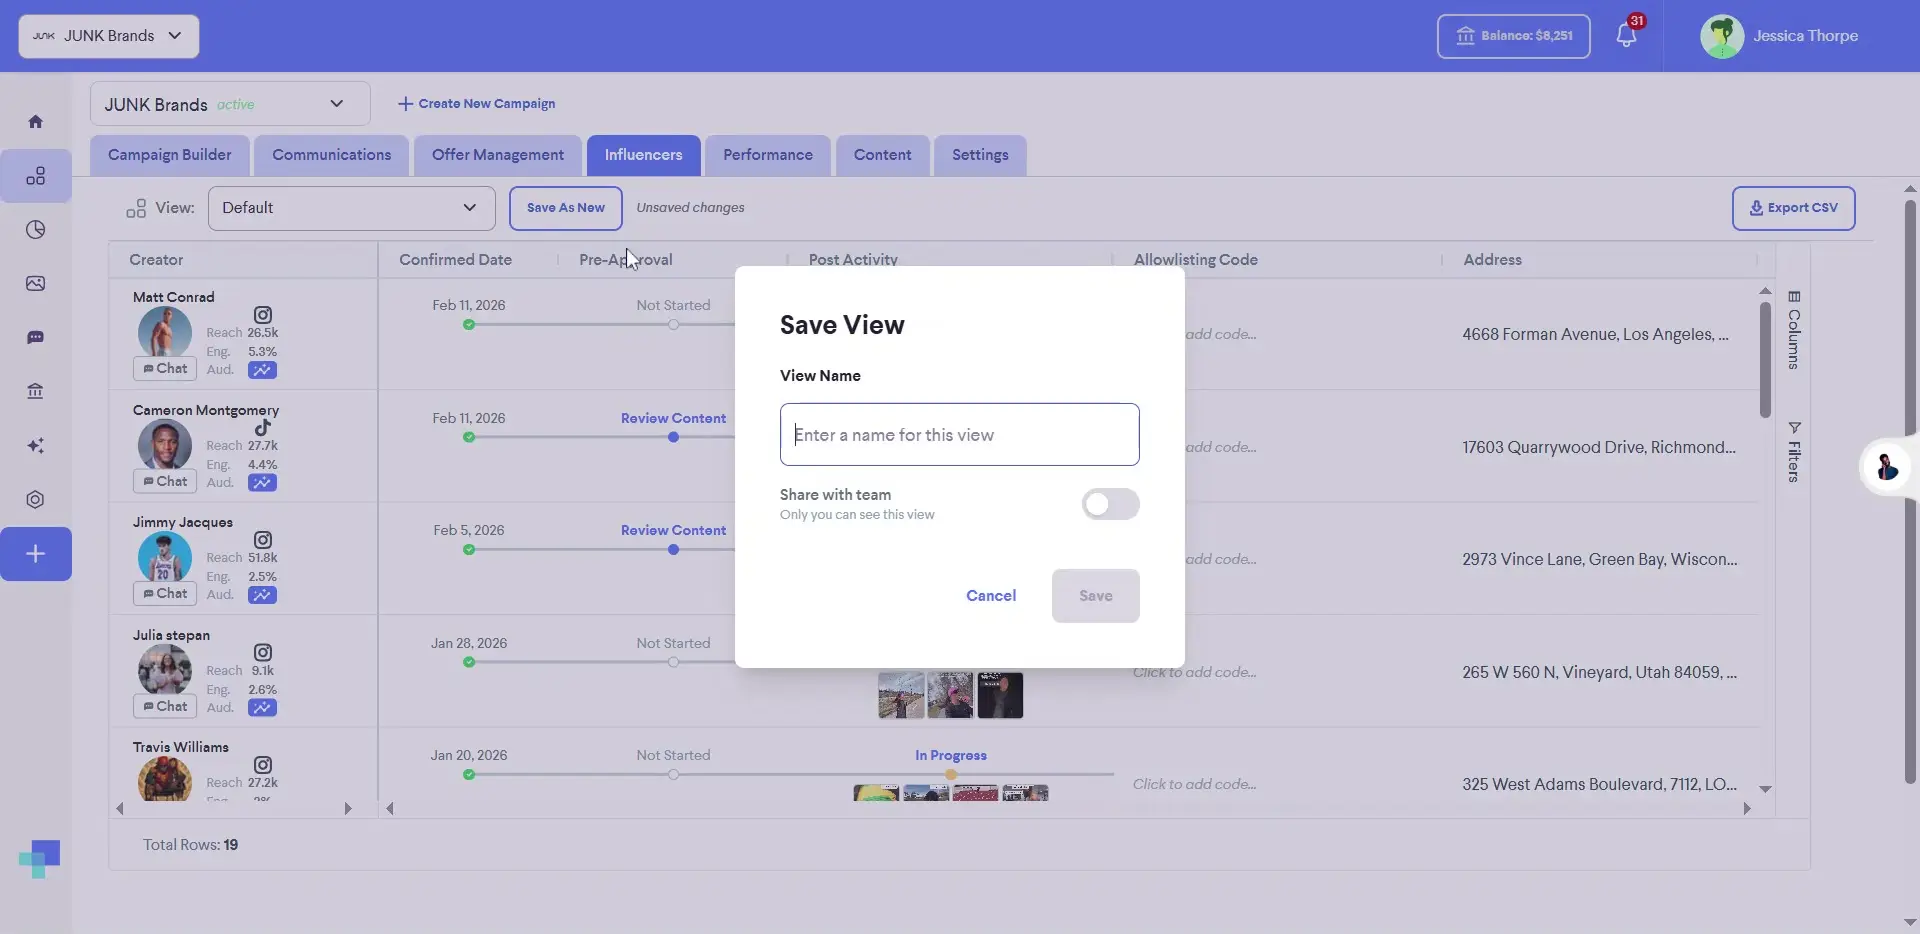This screenshot has height=934, width=1920.
Task: Click Cancel in Save View dialog
Action: click(991, 596)
